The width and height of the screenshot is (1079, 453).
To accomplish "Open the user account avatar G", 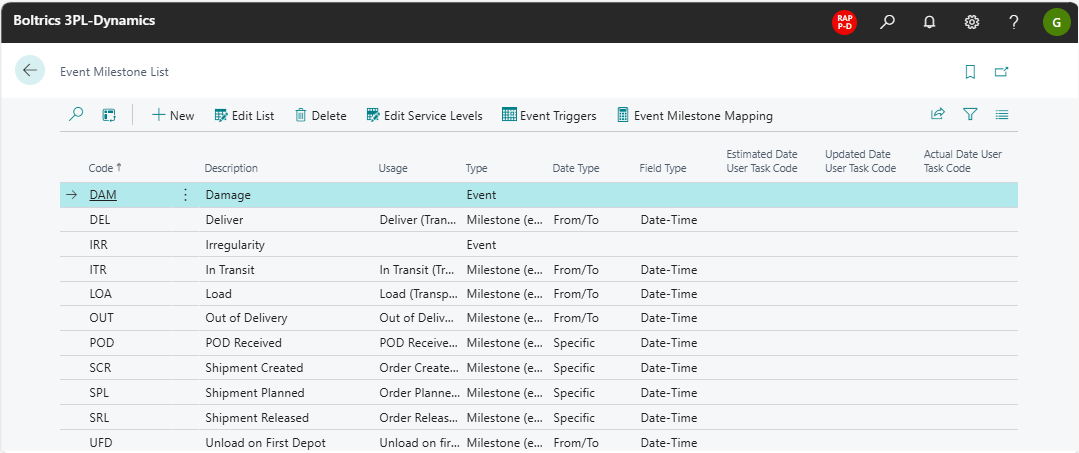I will (x=1056, y=22).
